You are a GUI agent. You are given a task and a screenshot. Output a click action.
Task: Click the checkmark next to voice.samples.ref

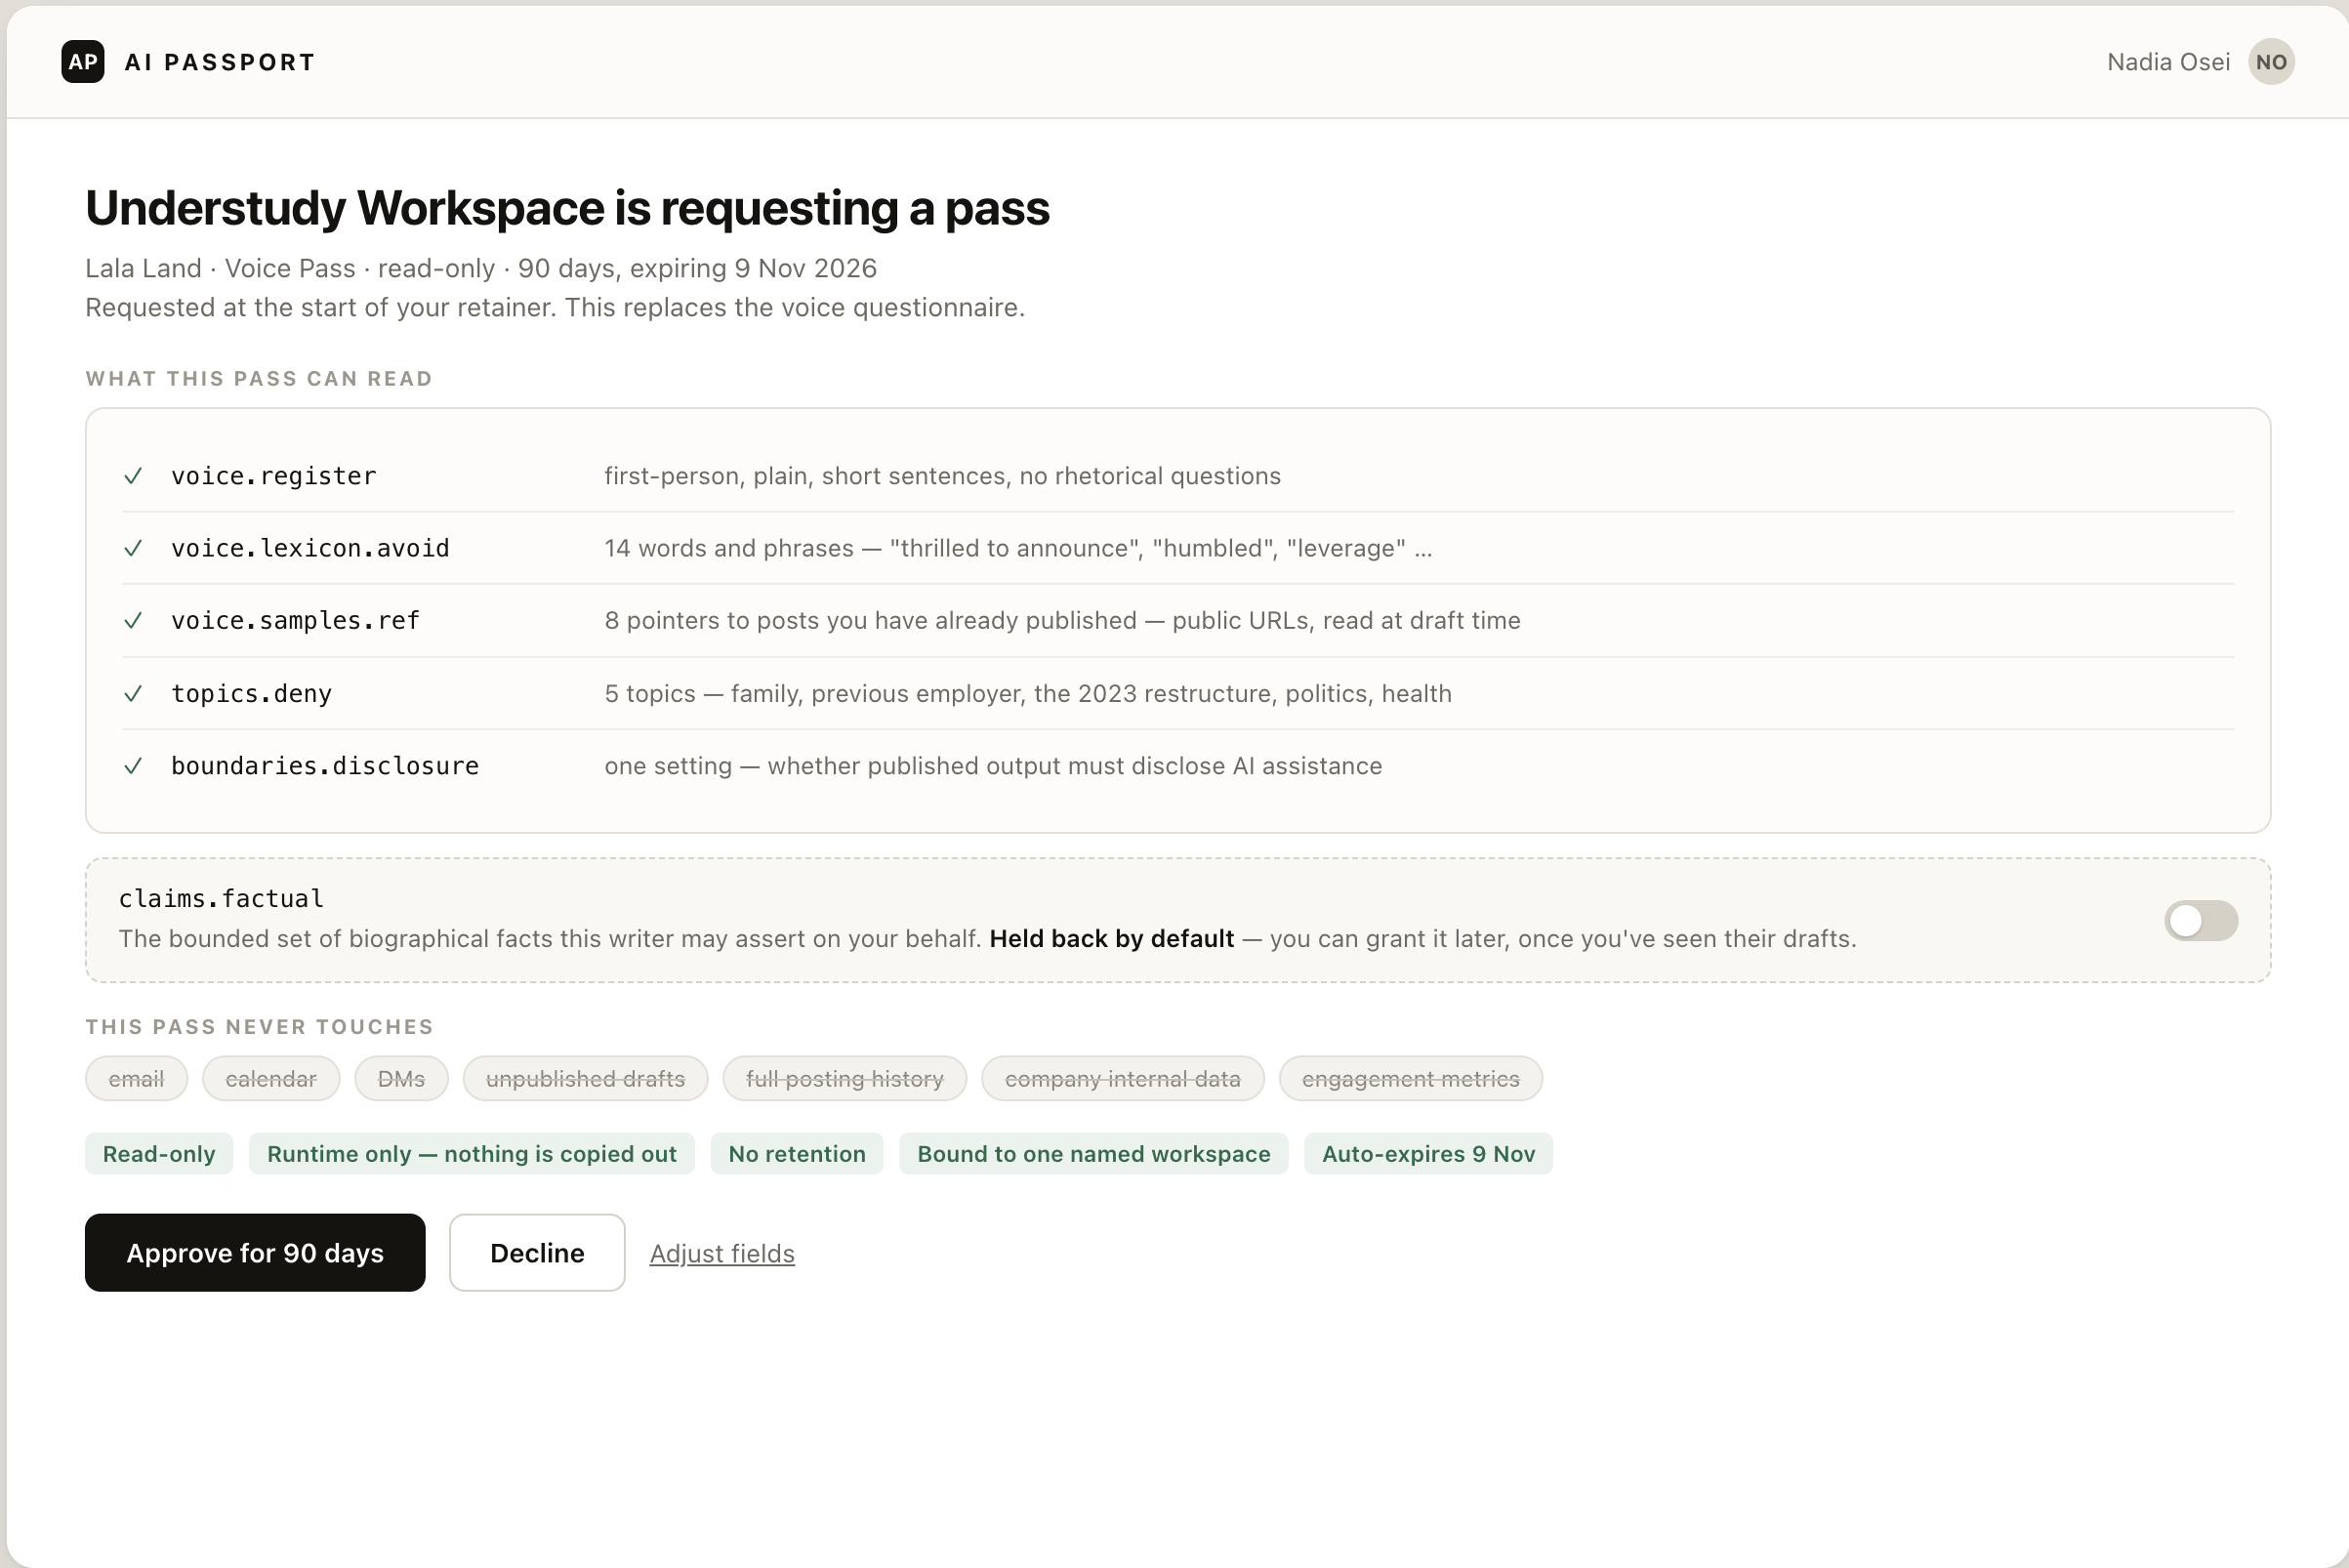point(133,620)
